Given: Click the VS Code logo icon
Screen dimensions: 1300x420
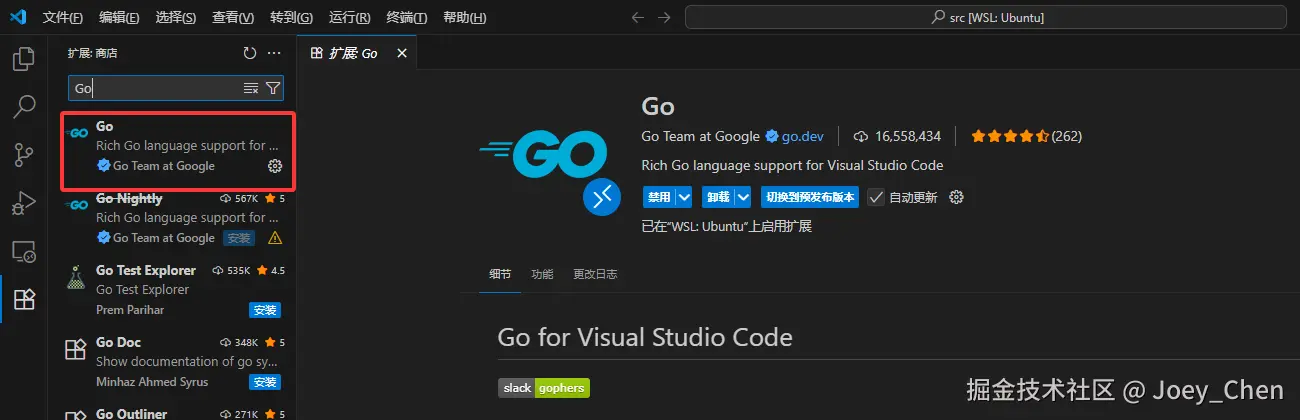Looking at the screenshot, I should (x=18, y=17).
